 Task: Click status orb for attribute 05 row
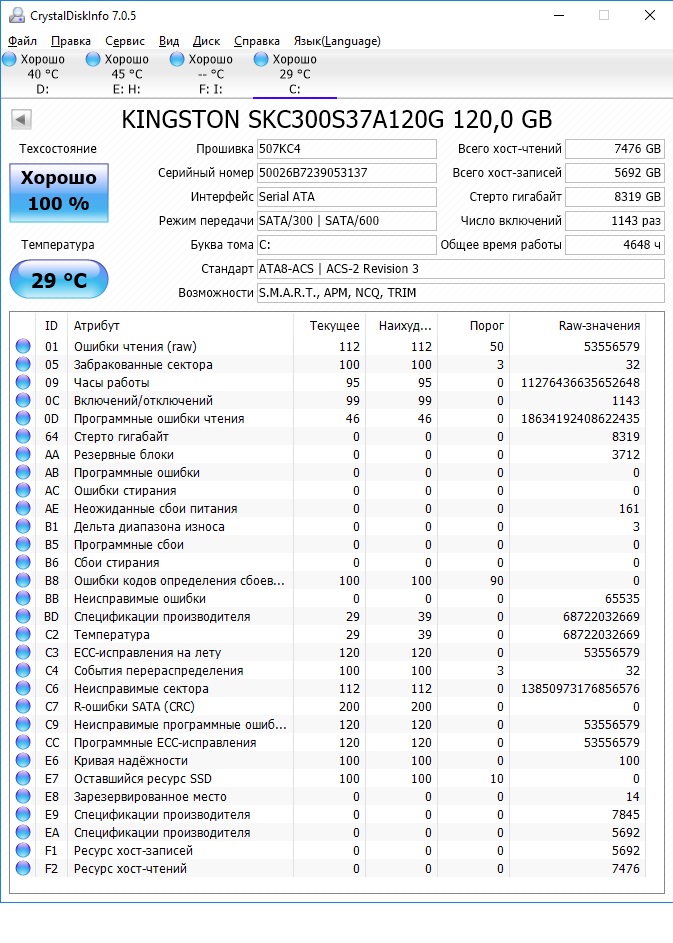23,364
